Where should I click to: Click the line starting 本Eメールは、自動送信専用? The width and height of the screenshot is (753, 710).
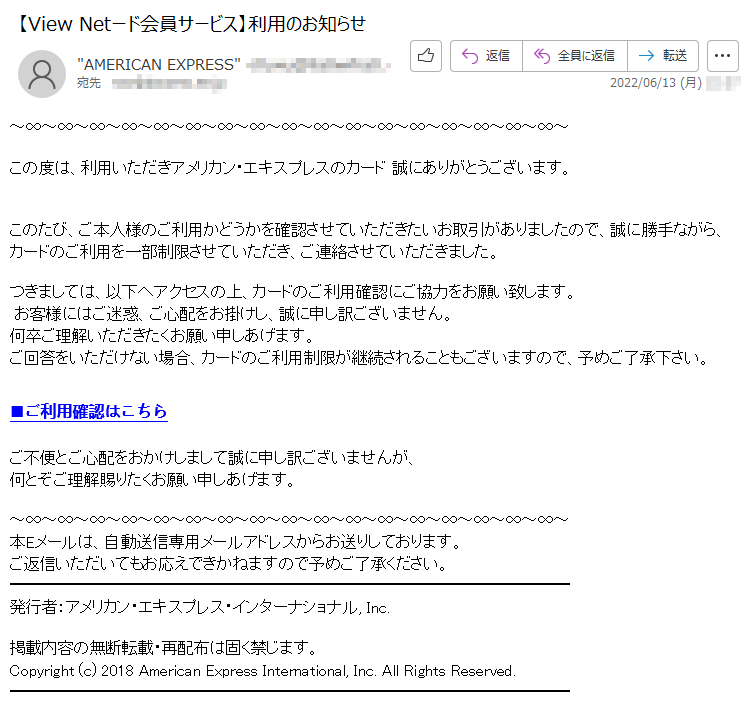(x=236, y=542)
